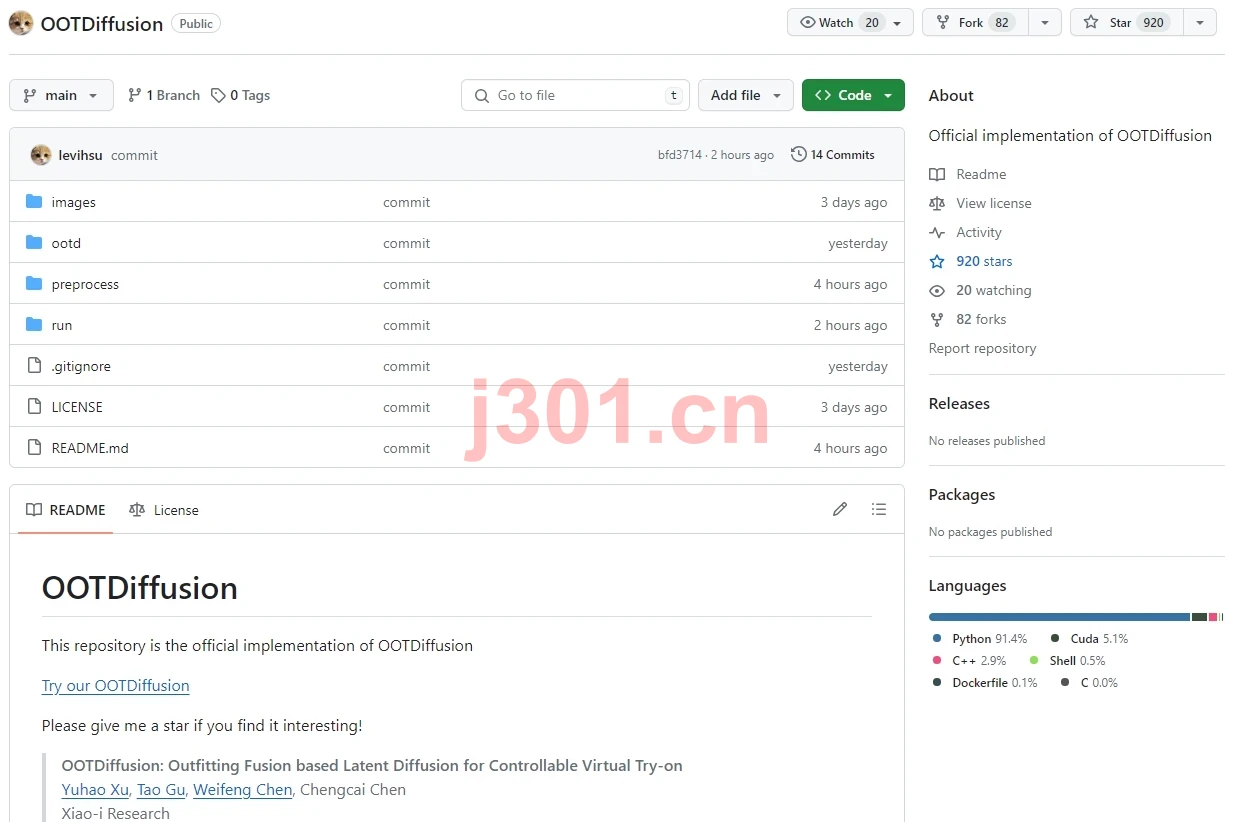Open commit message for images row

(406, 202)
